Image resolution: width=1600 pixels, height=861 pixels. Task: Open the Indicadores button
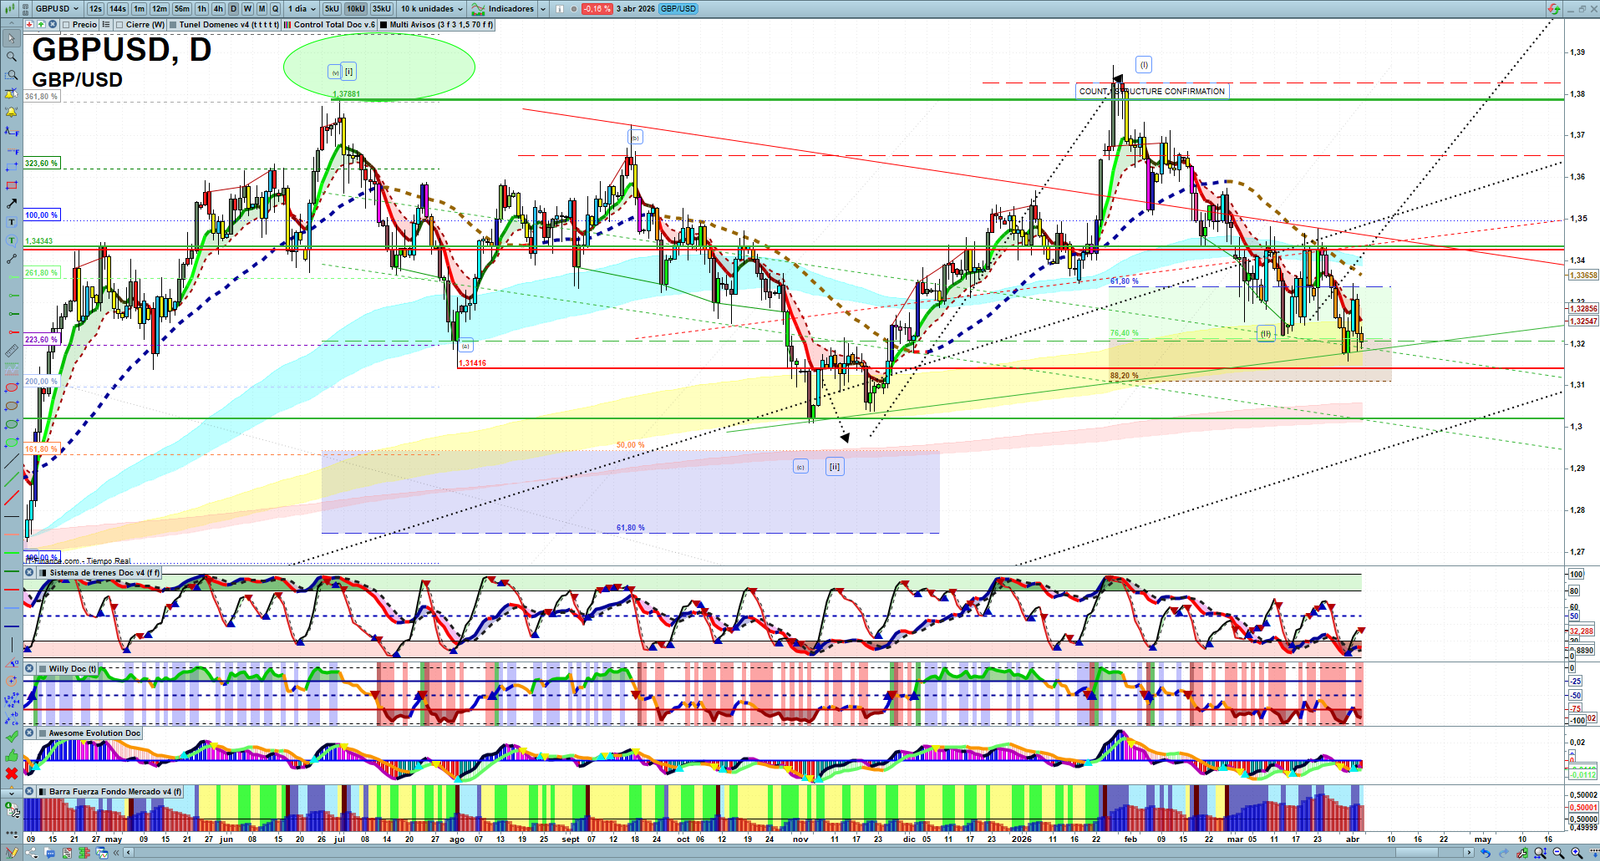click(505, 8)
